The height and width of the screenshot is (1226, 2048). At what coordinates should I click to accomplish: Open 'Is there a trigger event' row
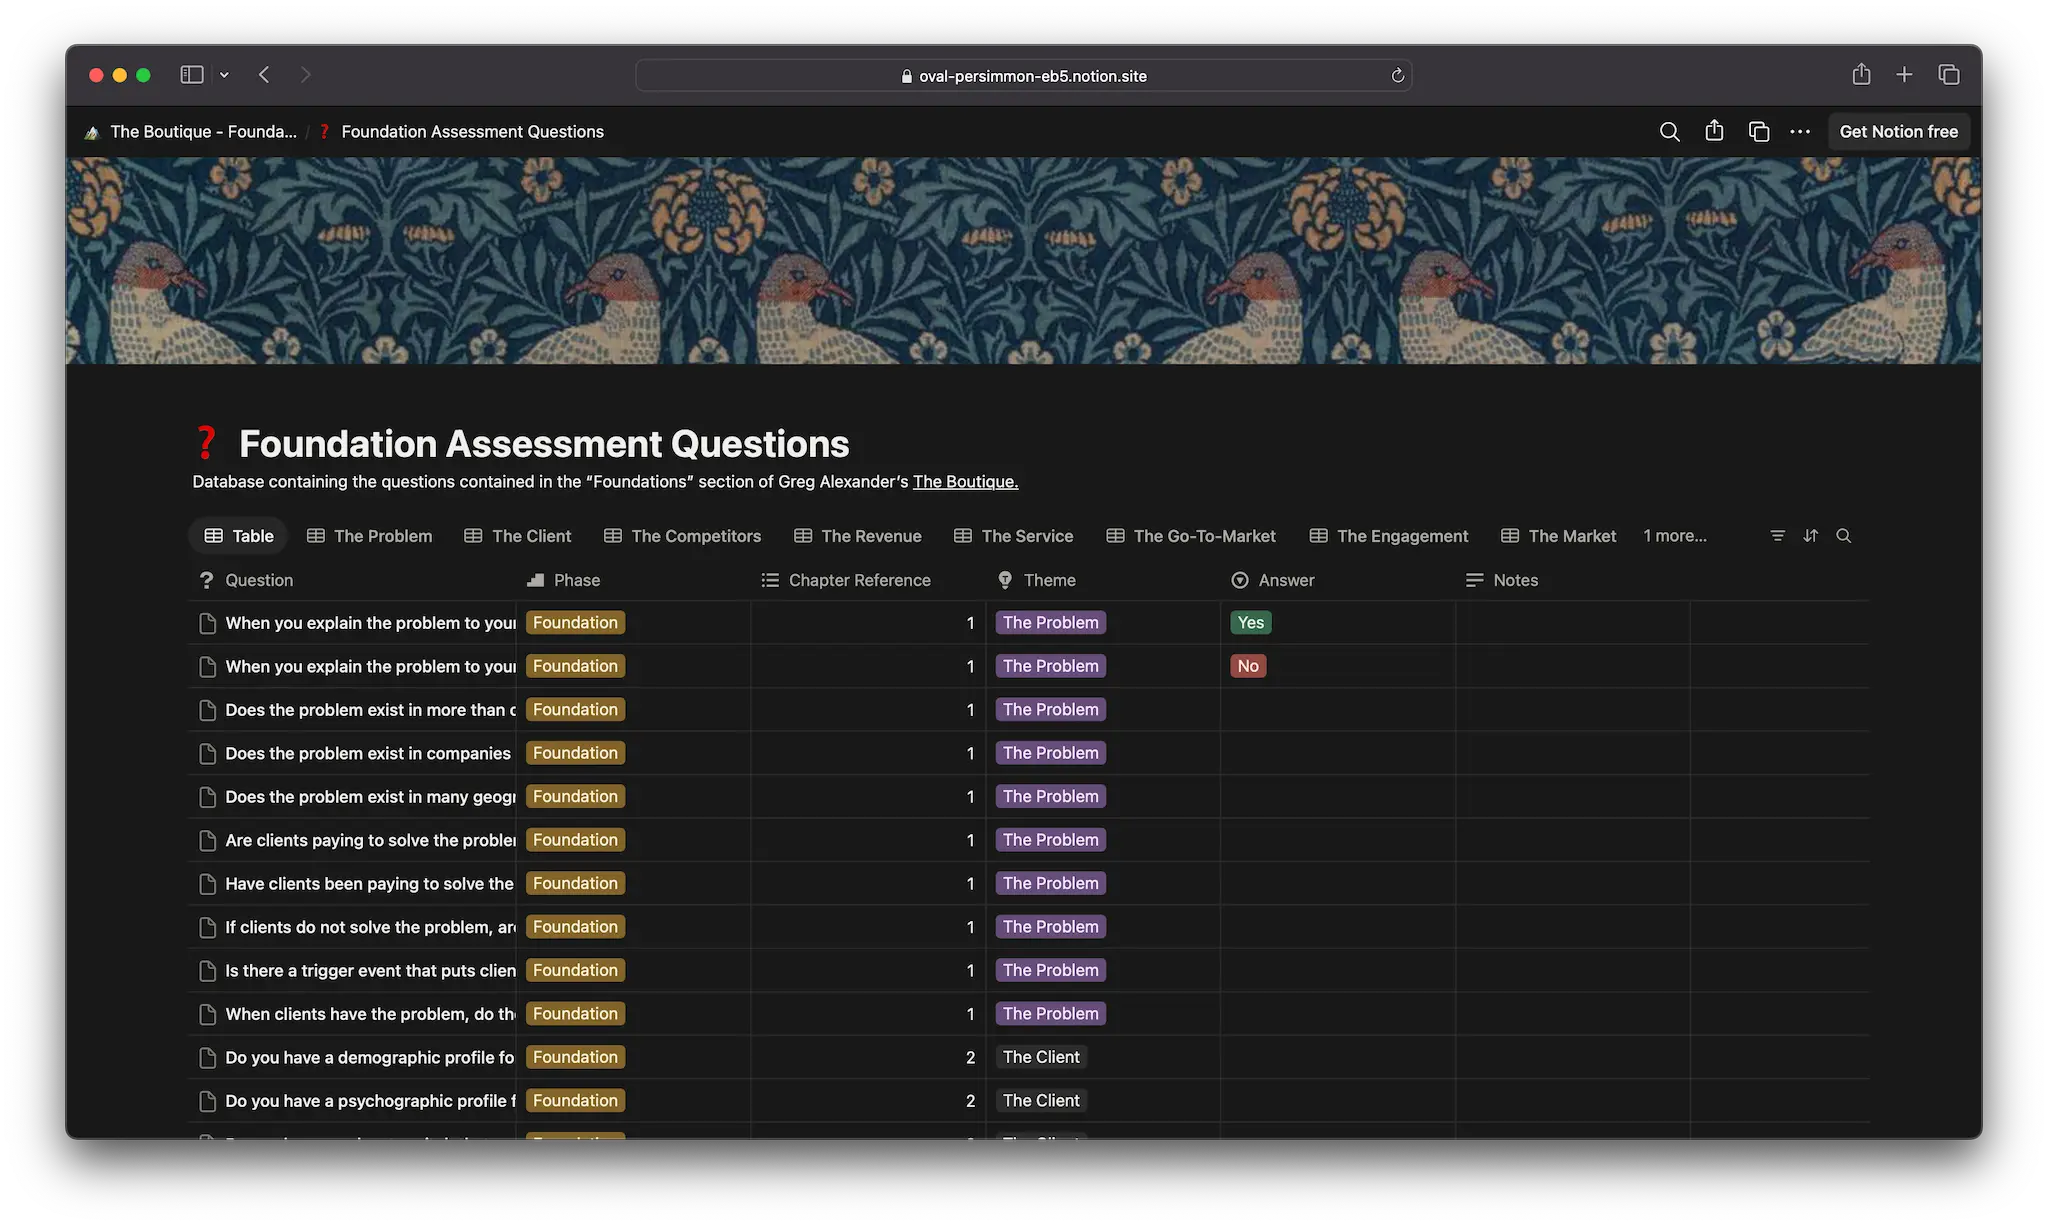pos(371,971)
